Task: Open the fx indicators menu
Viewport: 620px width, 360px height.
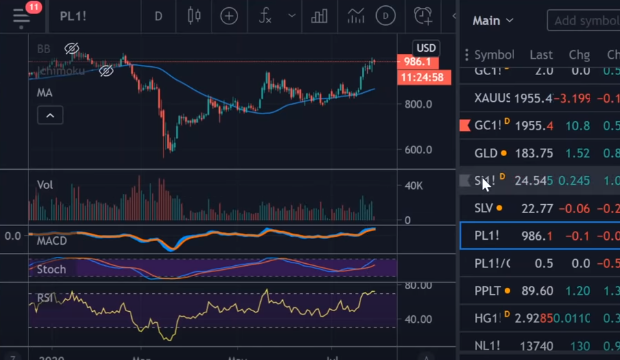Action: coord(265,16)
